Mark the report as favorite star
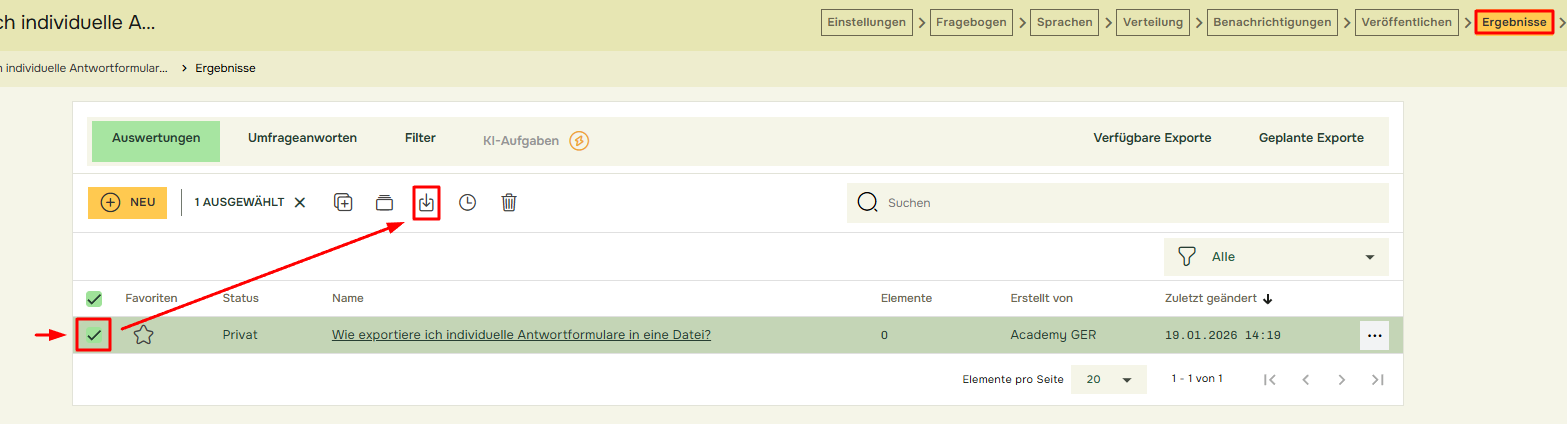The height and width of the screenshot is (424, 1567). (x=143, y=335)
